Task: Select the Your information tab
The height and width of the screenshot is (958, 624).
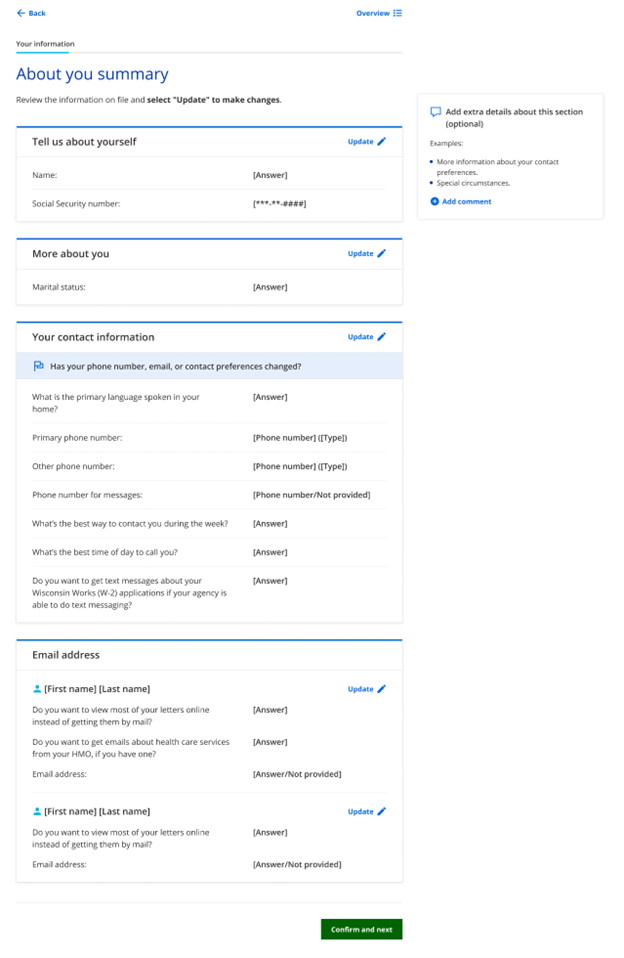Action: [x=45, y=44]
